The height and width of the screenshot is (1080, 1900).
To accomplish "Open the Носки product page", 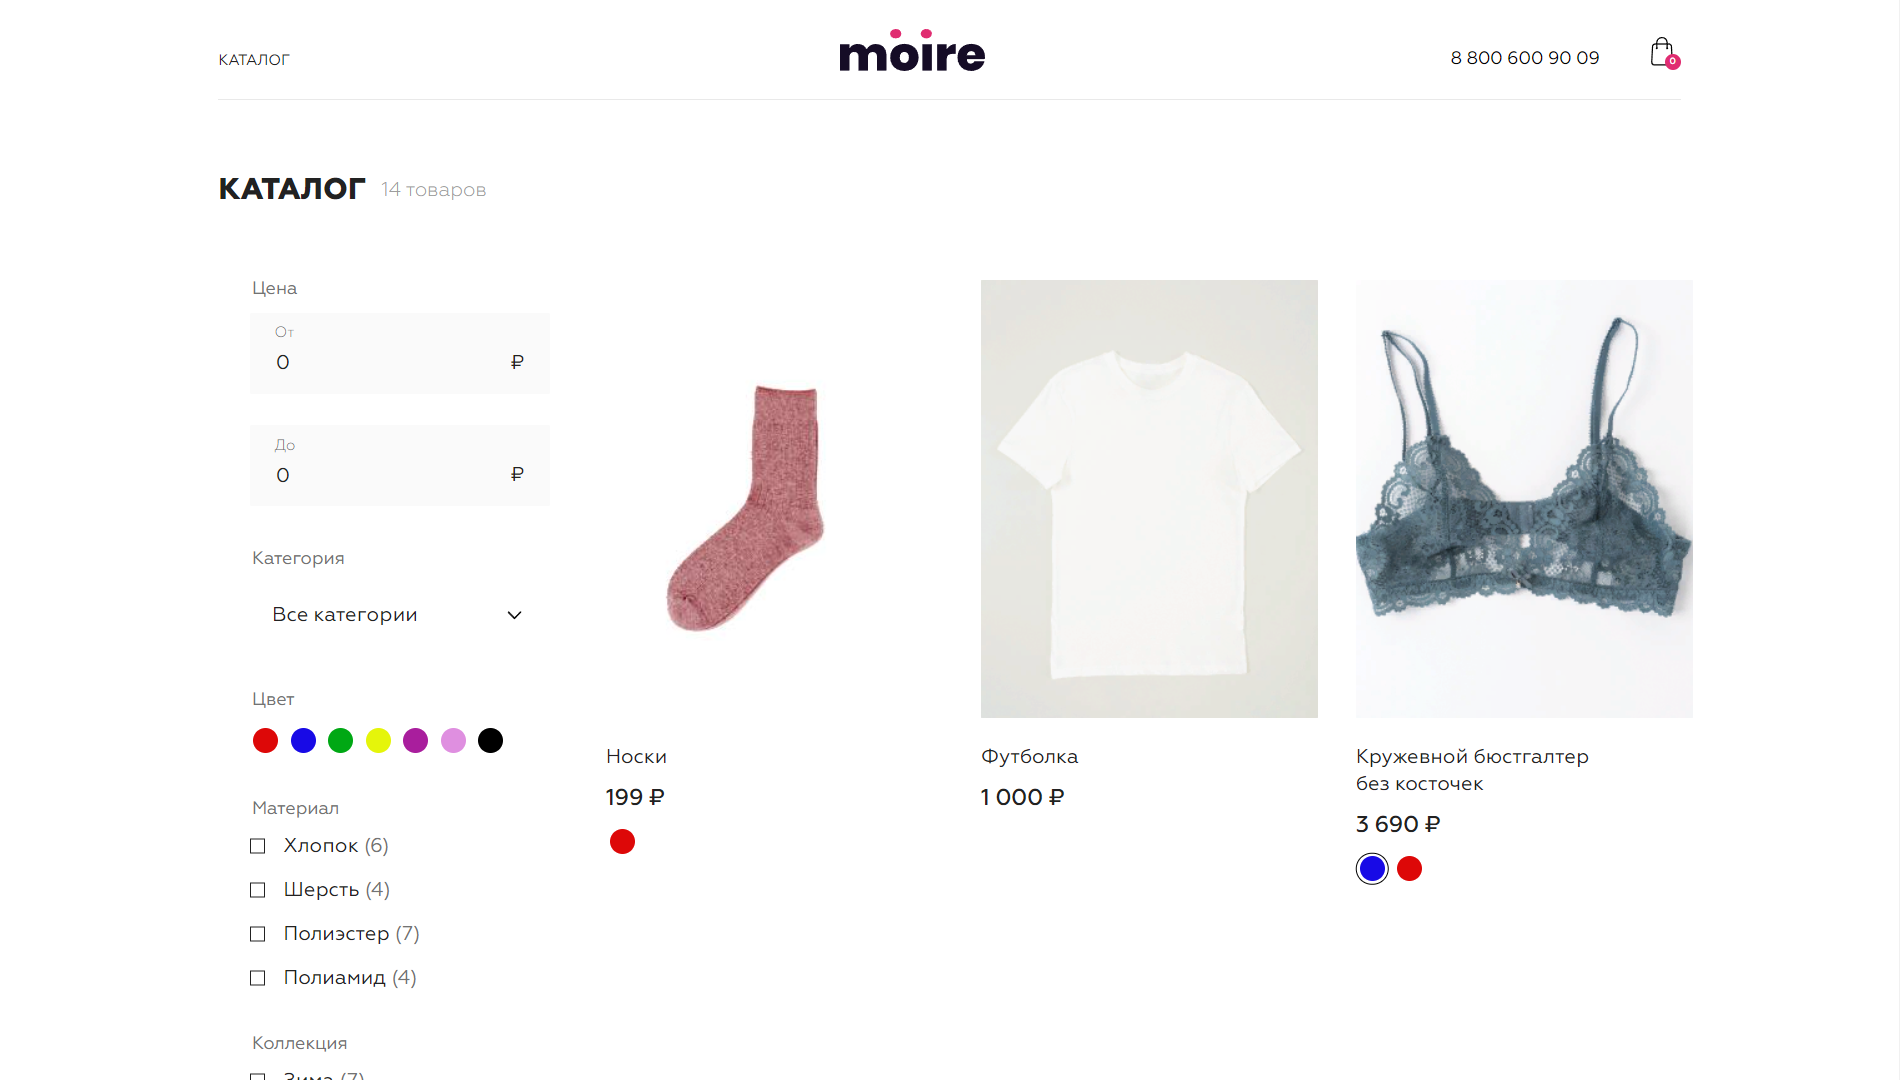I will (x=636, y=756).
